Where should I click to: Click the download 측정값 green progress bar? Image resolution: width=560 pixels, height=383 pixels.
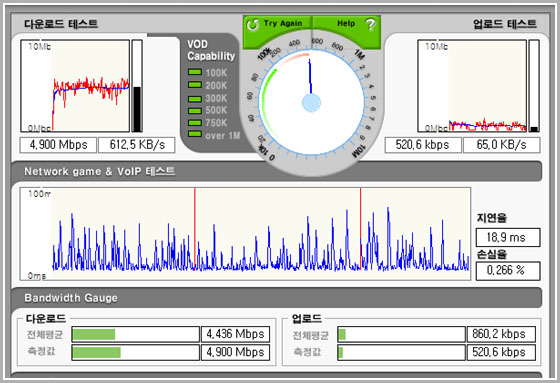[96, 352]
